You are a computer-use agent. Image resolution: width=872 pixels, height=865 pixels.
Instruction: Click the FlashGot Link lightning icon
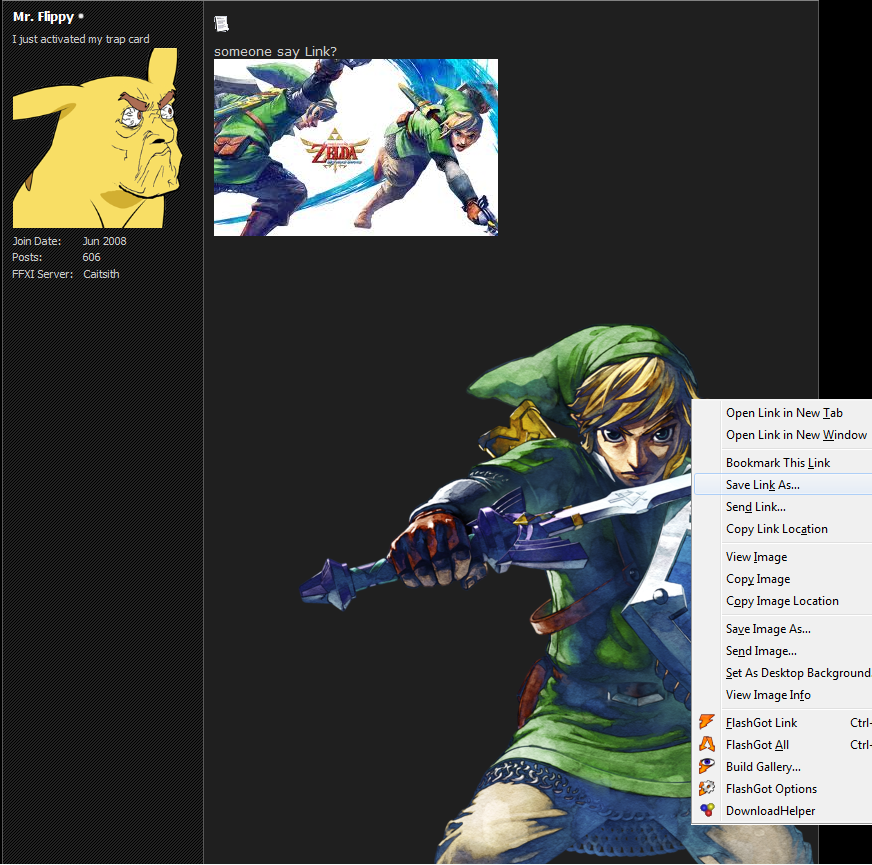tap(706, 722)
